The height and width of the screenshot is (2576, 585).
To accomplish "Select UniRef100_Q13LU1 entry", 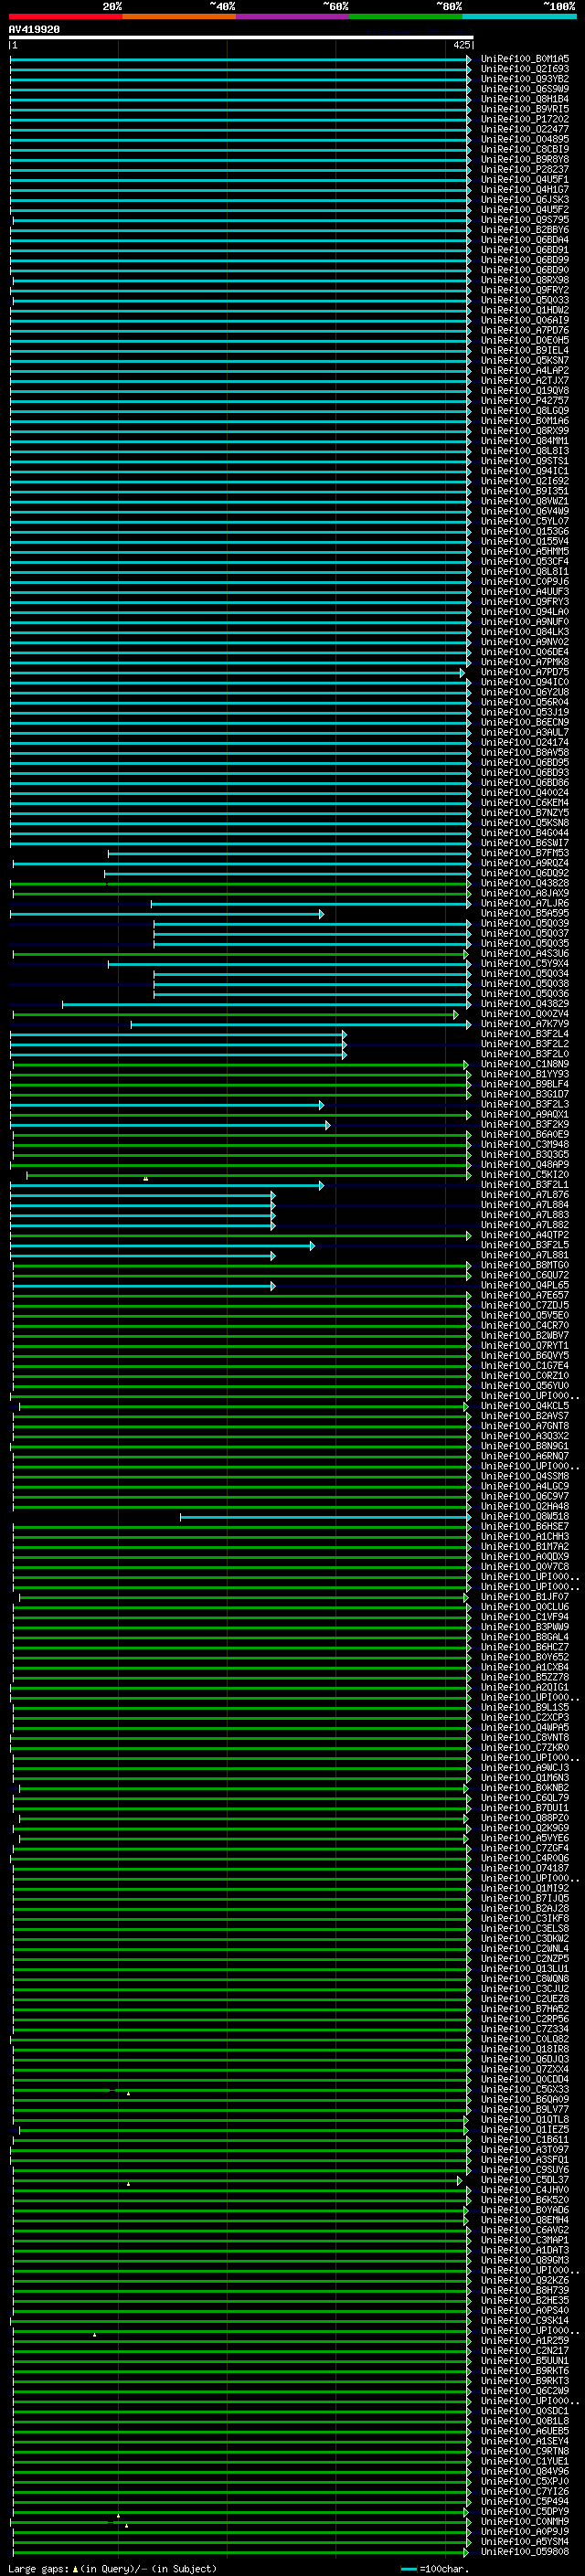I will 525,1969.
